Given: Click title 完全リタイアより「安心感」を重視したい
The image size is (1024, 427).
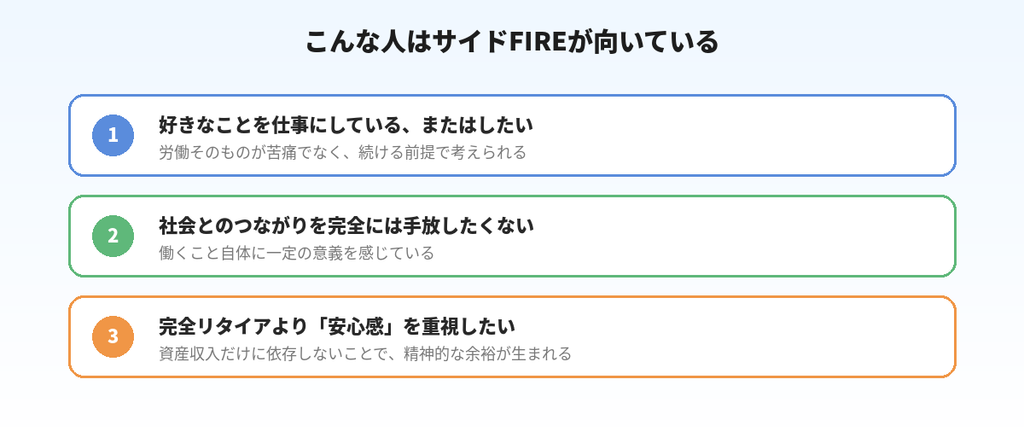Looking at the screenshot, I should [337, 326].
